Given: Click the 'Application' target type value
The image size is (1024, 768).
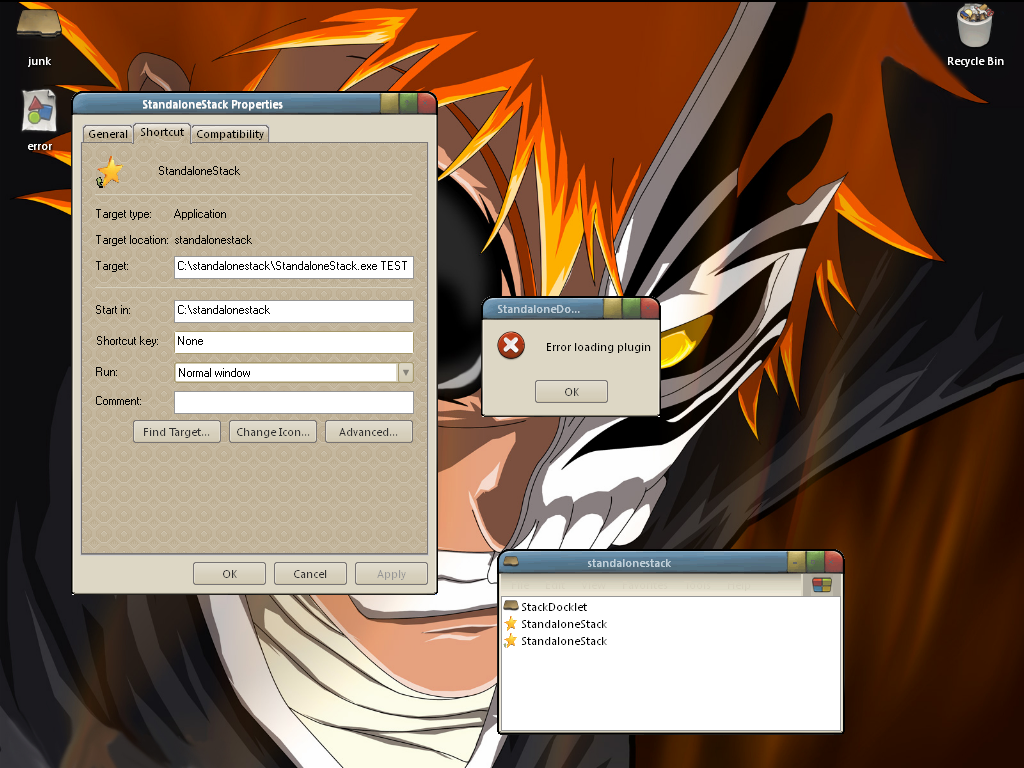Looking at the screenshot, I should 200,214.
